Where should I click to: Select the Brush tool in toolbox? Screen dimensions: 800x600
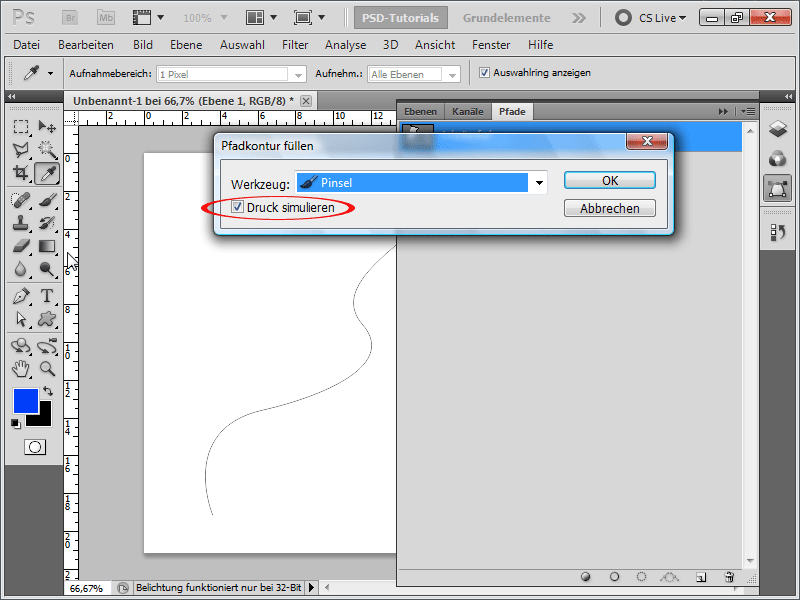(x=47, y=200)
